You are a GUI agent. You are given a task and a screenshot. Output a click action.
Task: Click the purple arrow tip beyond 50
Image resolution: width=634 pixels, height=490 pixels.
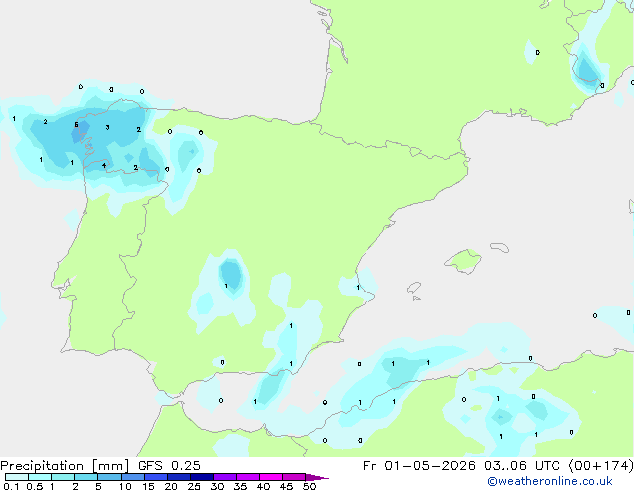[317, 477]
